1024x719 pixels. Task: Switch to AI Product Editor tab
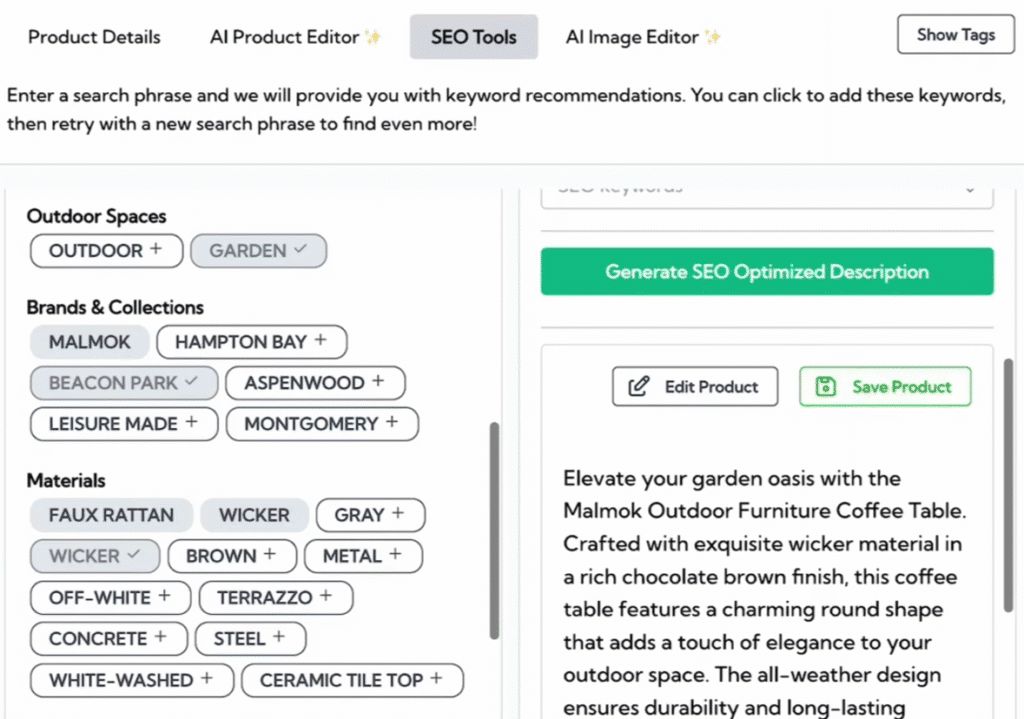click(295, 37)
